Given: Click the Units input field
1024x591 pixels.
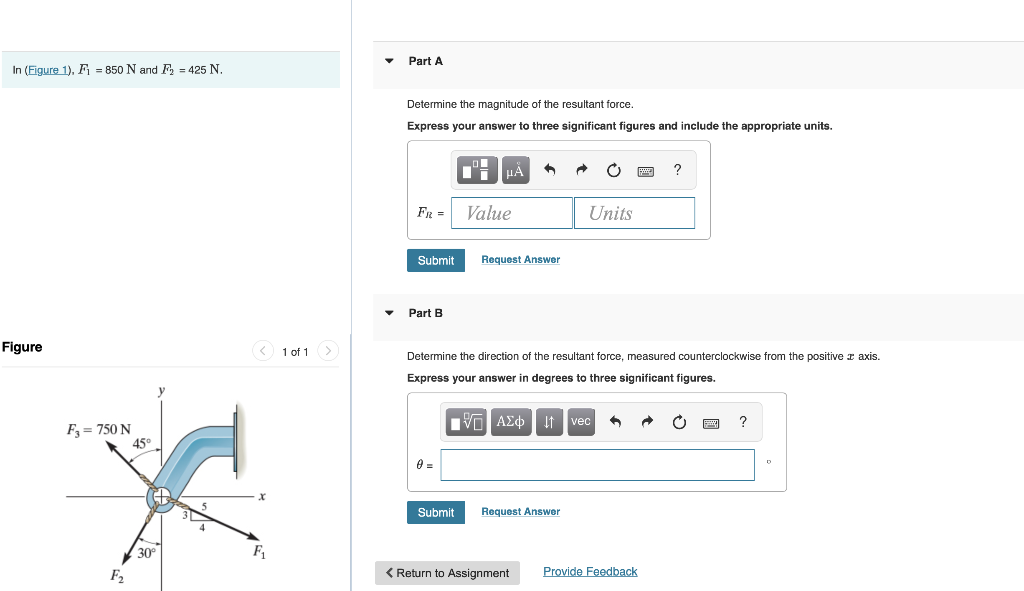Looking at the screenshot, I should point(634,213).
